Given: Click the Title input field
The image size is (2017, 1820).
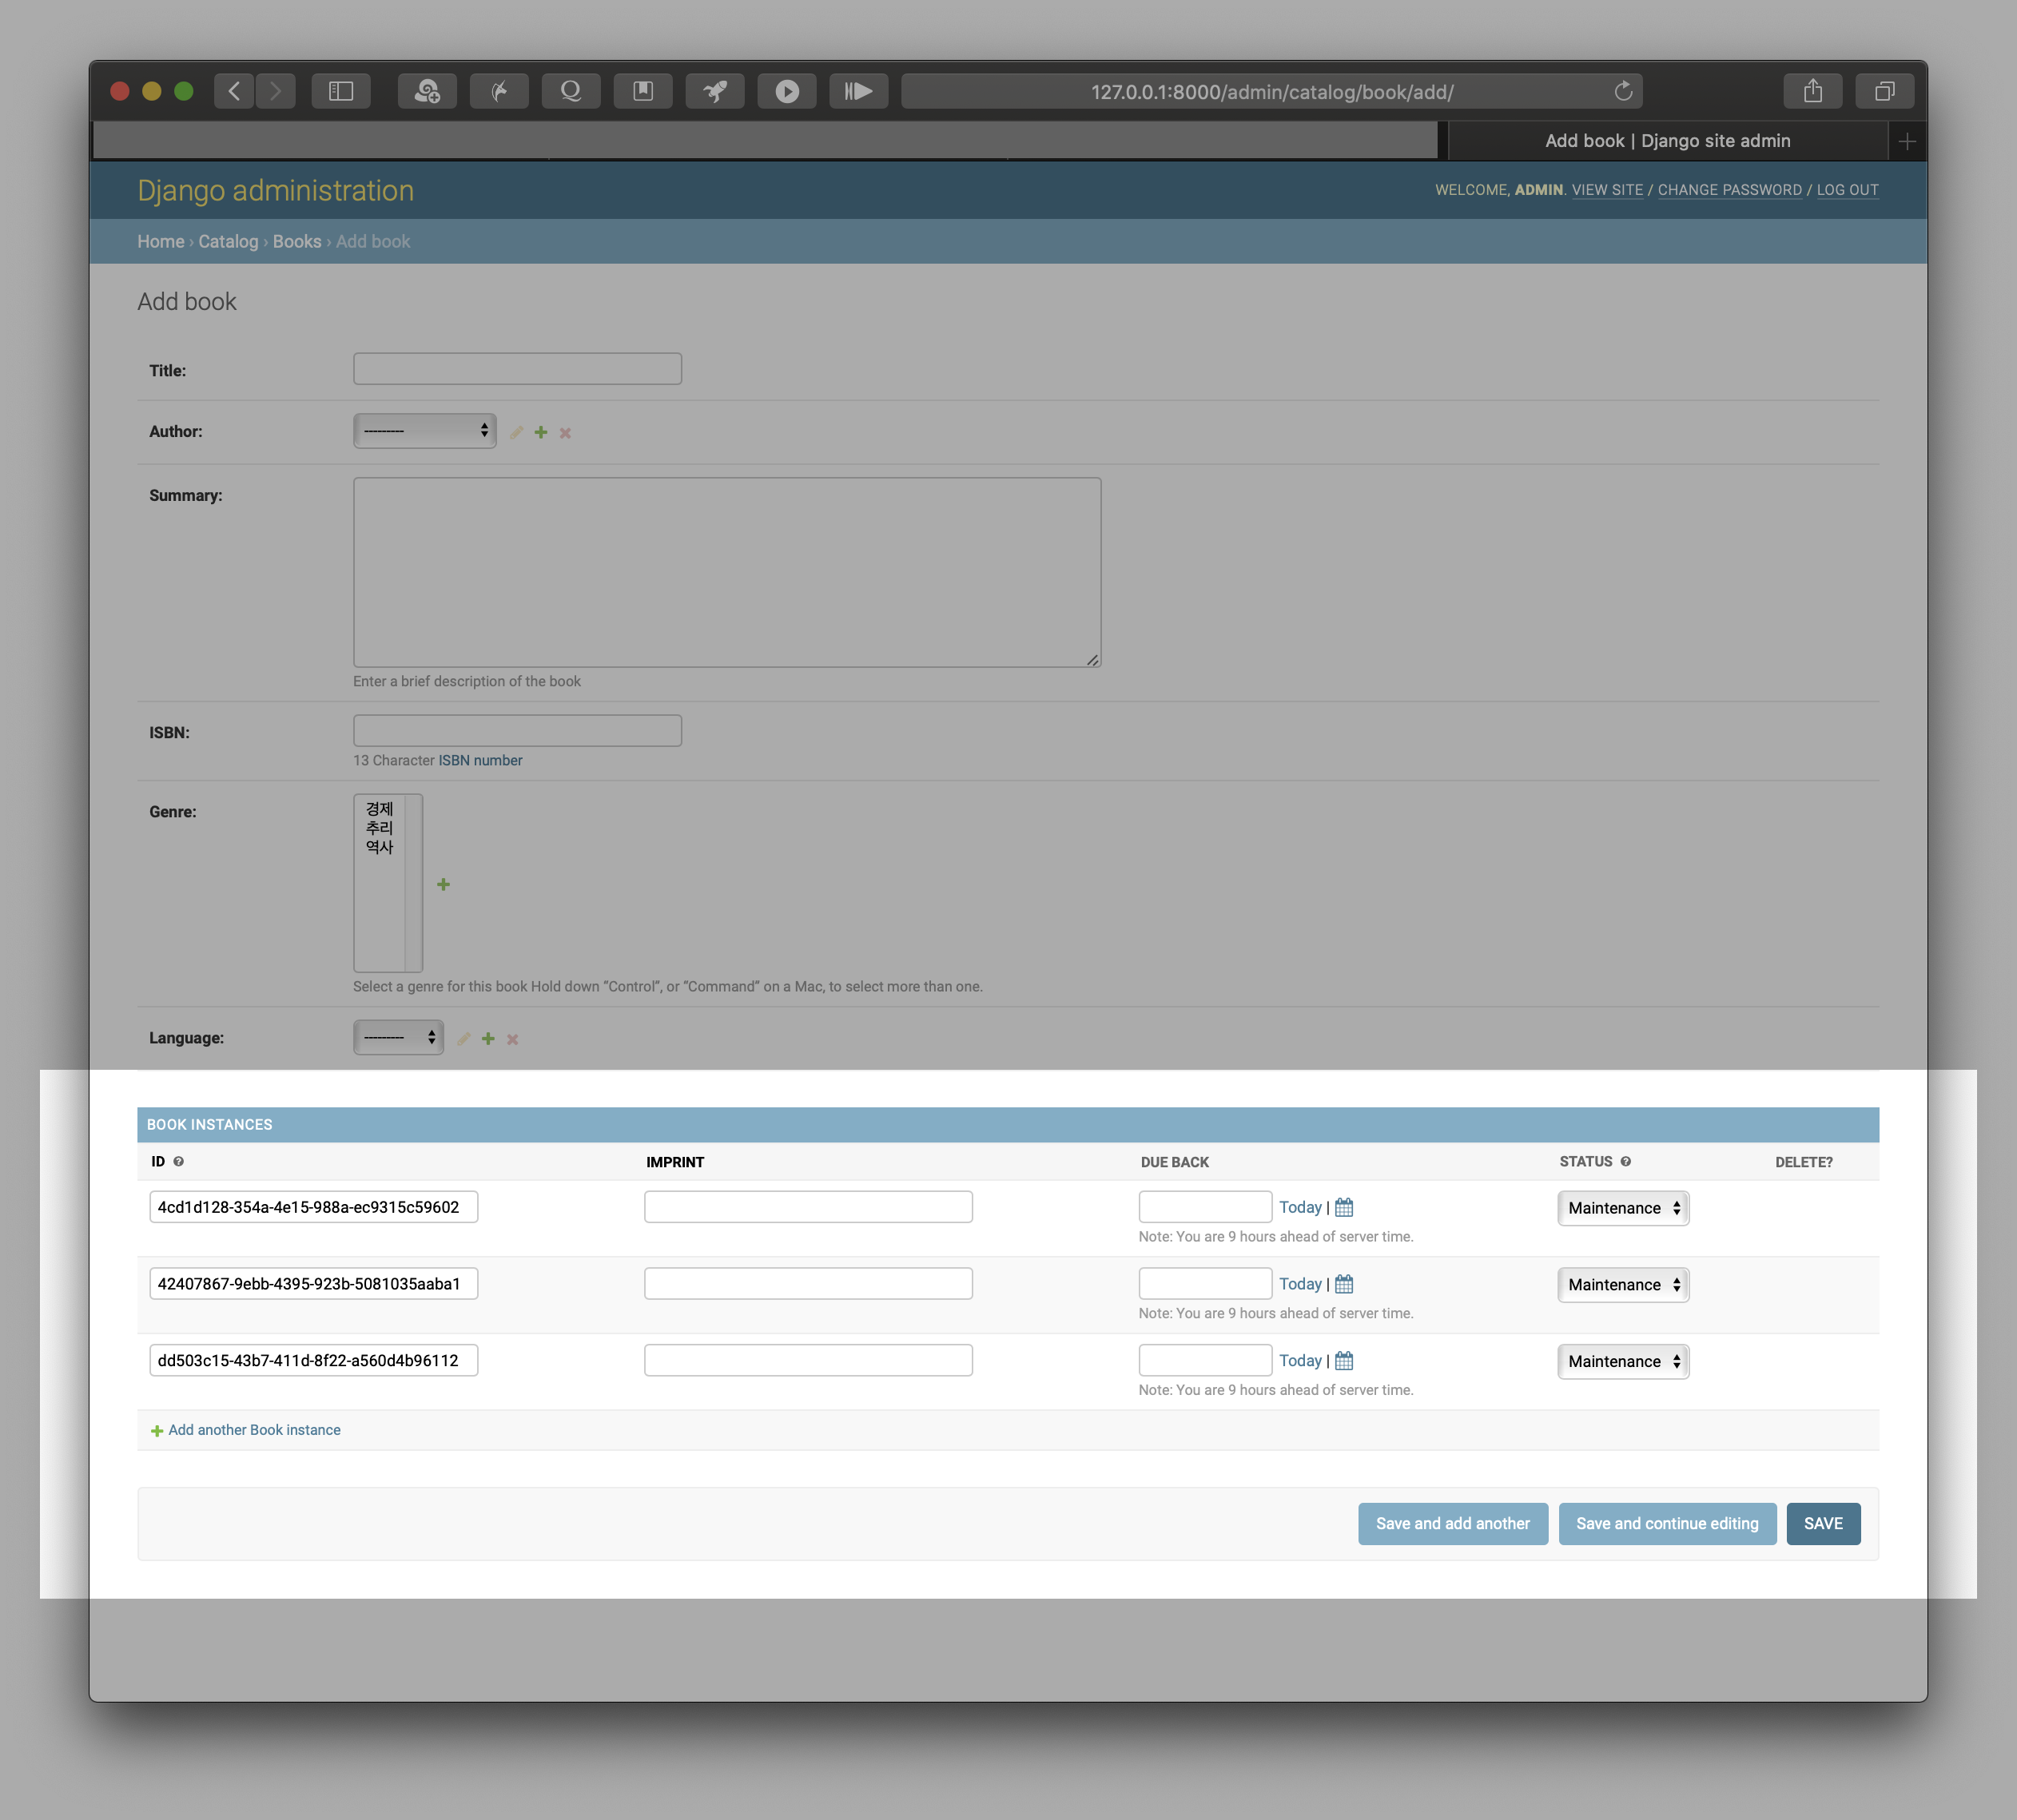Looking at the screenshot, I should point(517,369).
